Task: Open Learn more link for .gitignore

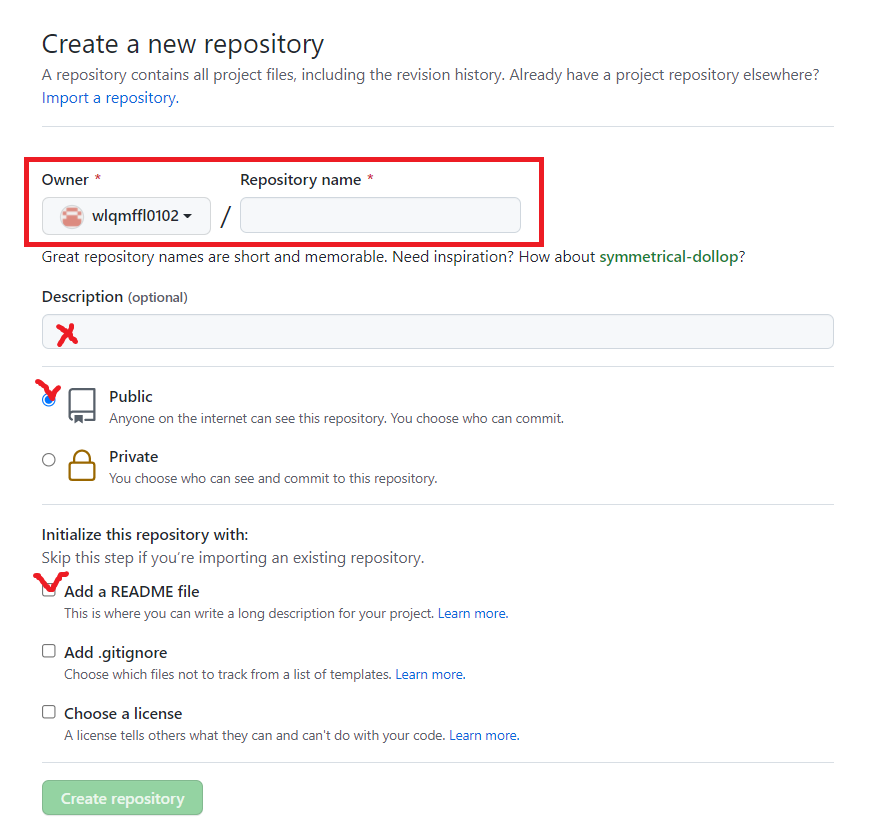Action: [x=429, y=674]
